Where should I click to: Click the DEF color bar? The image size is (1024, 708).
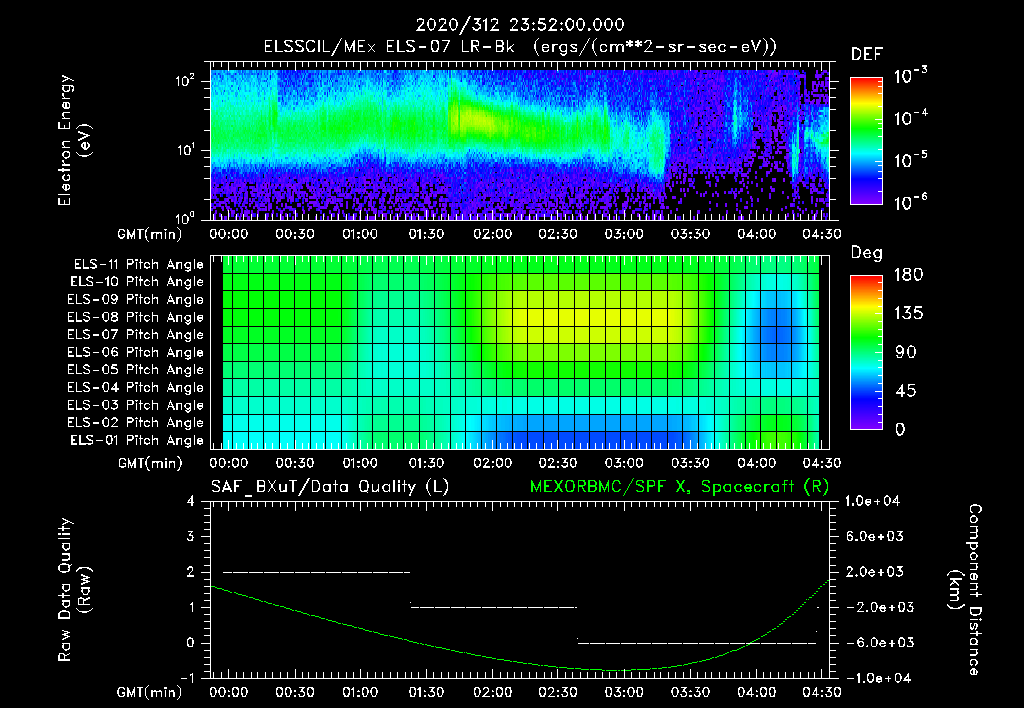[867, 141]
